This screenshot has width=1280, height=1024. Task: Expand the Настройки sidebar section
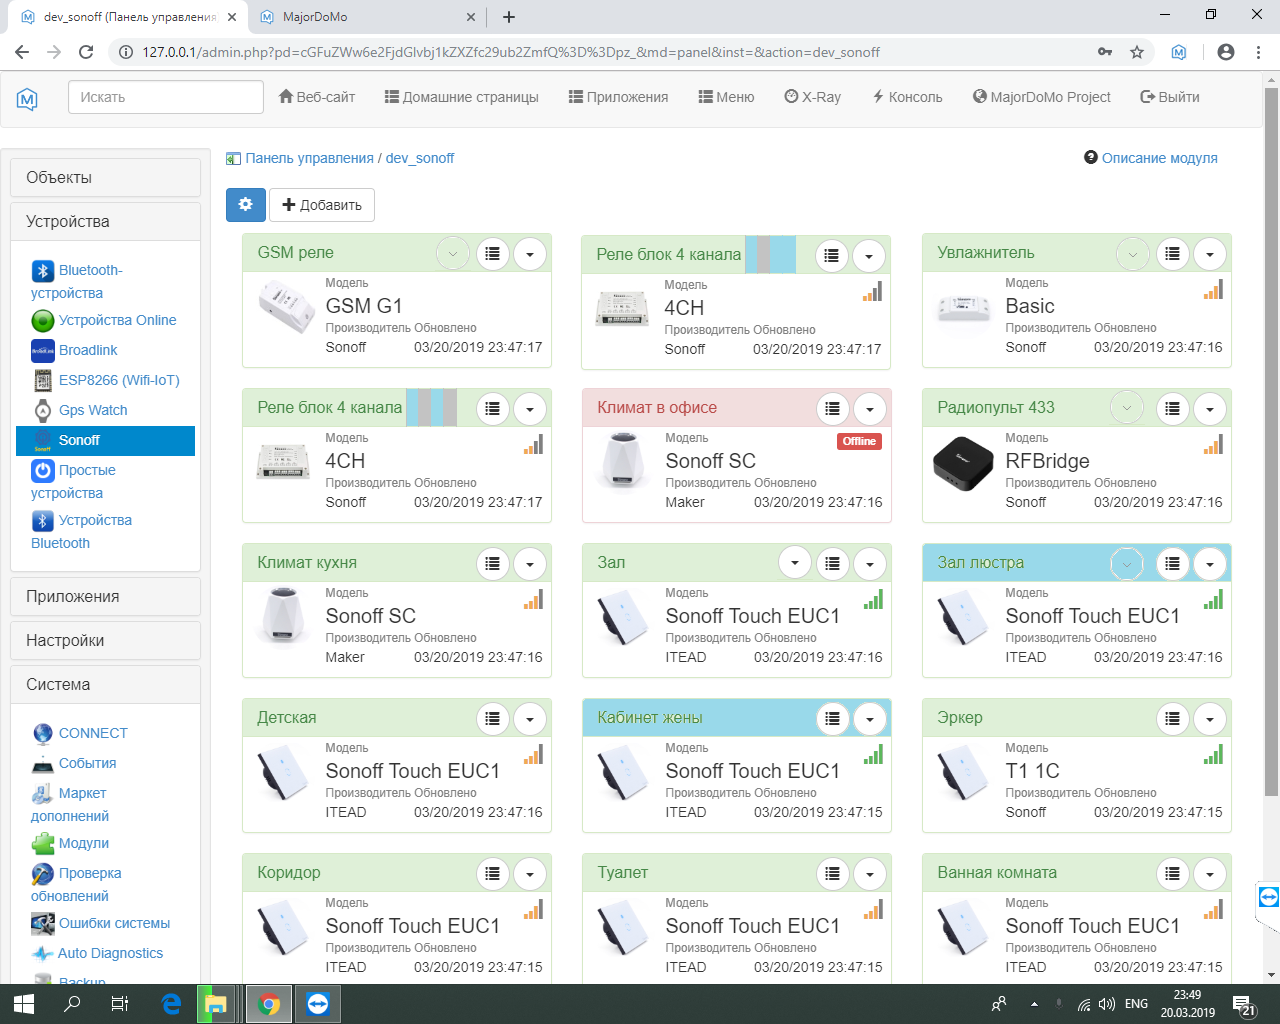(105, 641)
